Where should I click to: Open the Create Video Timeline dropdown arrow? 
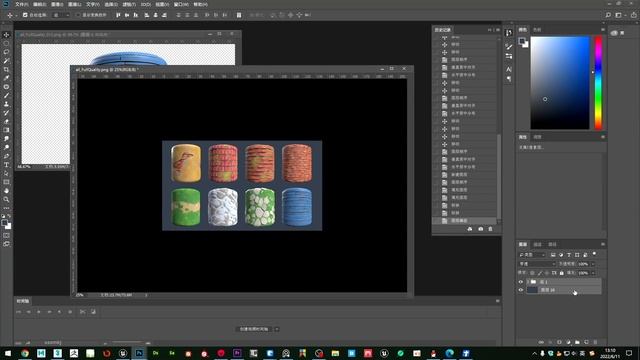[x=277, y=329]
